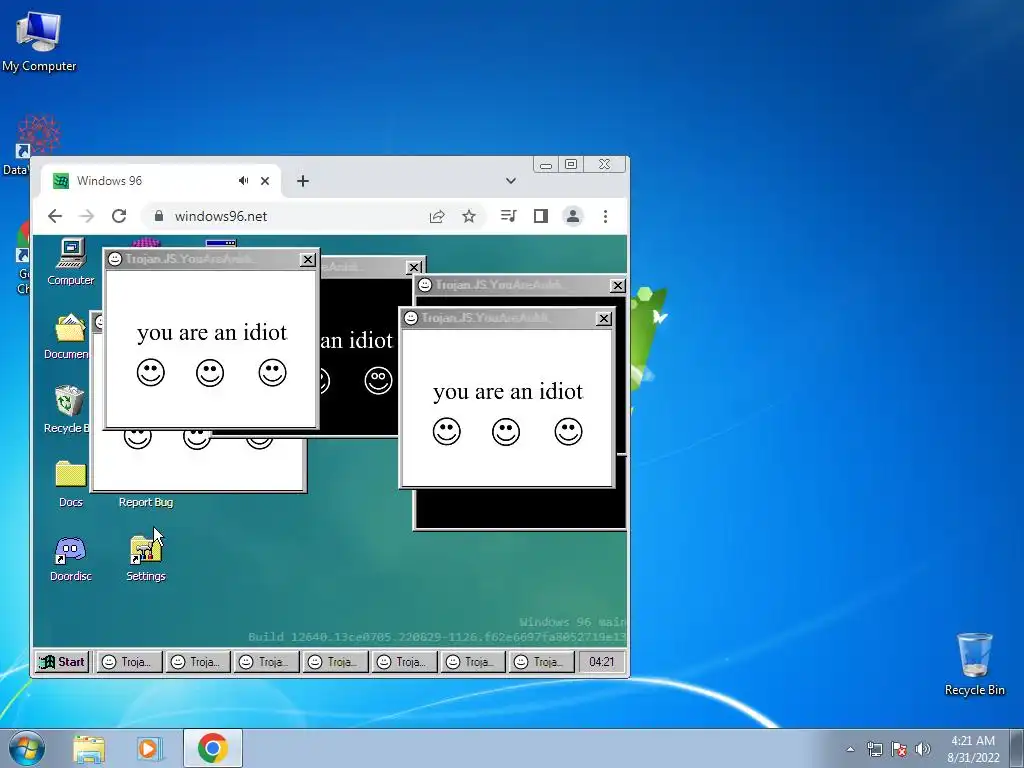Select the seventh Troja taskbar item
The height and width of the screenshot is (768, 1024).
pos(541,662)
